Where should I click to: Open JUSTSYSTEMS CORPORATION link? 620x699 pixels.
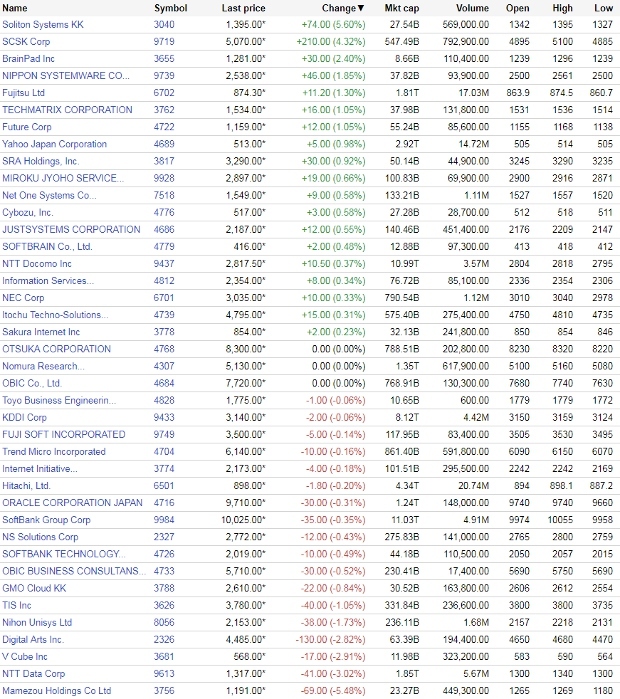[71, 229]
